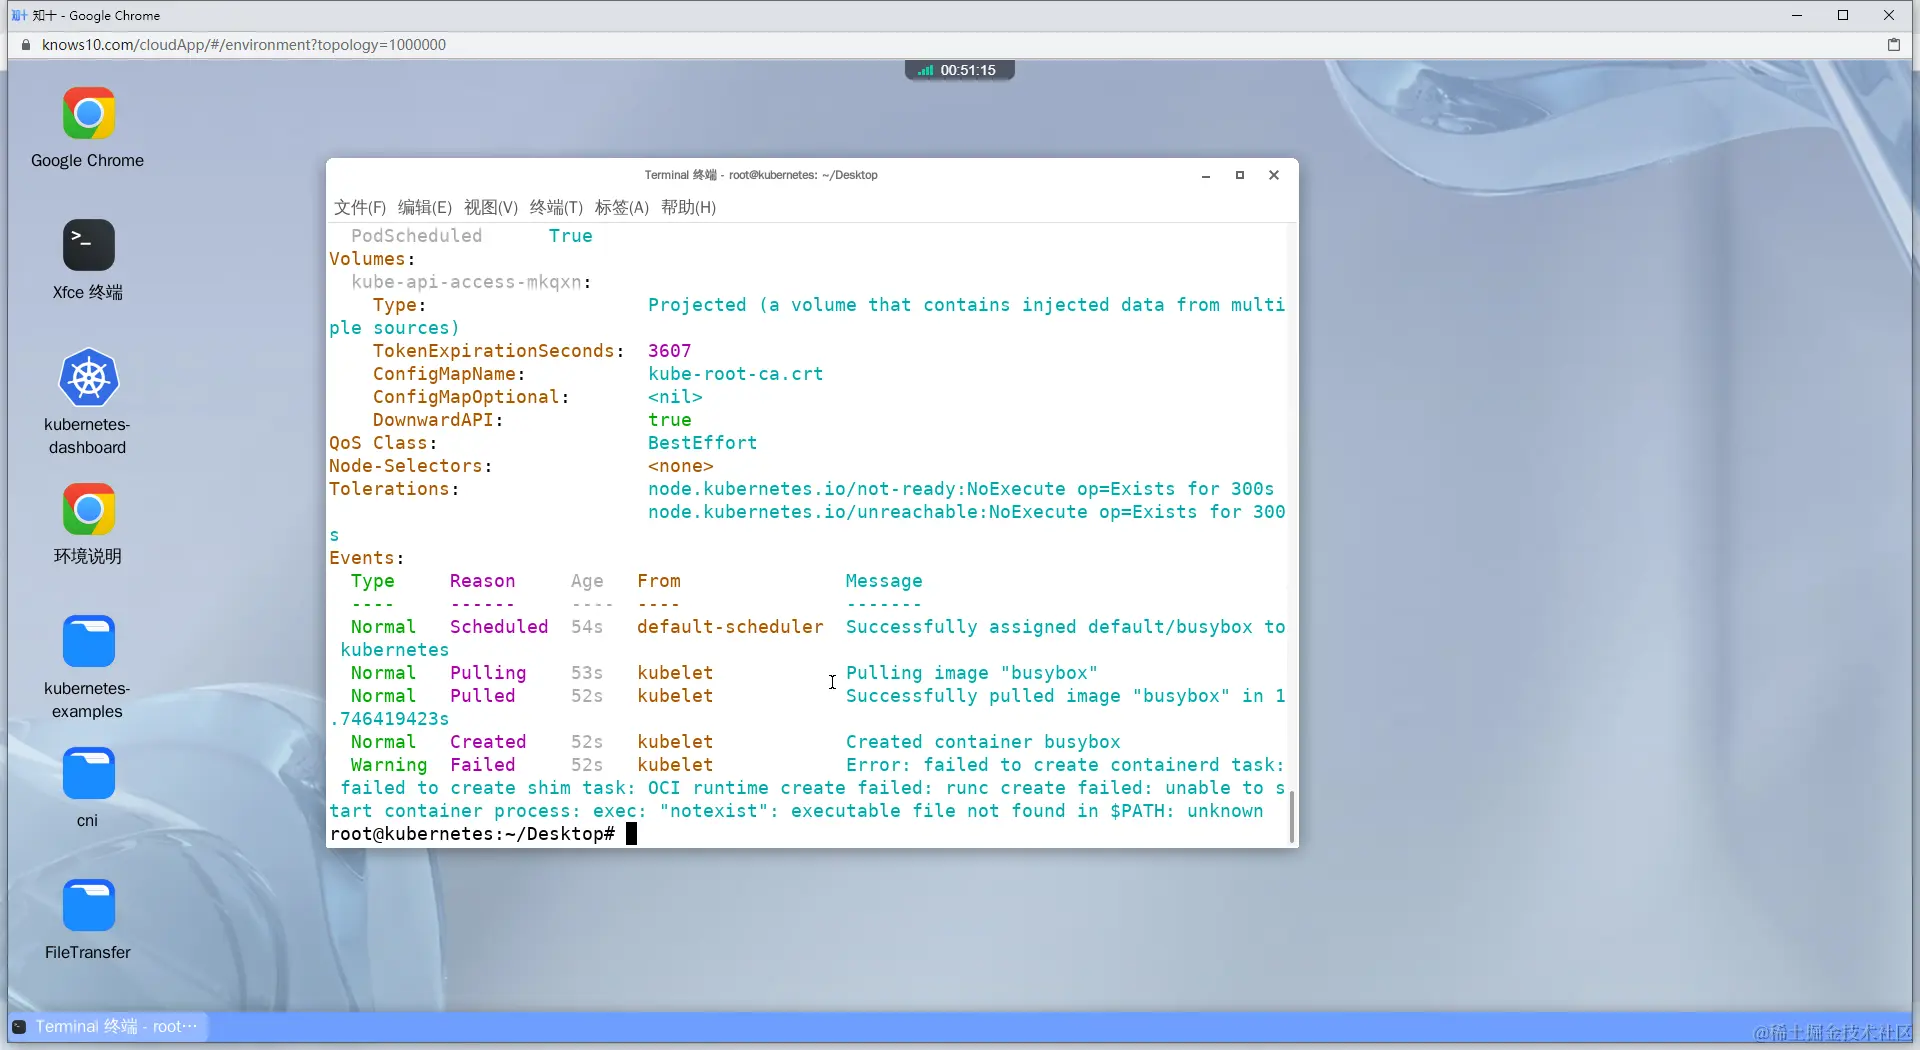Click the 'ConfigMapName:' label

click(x=450, y=374)
